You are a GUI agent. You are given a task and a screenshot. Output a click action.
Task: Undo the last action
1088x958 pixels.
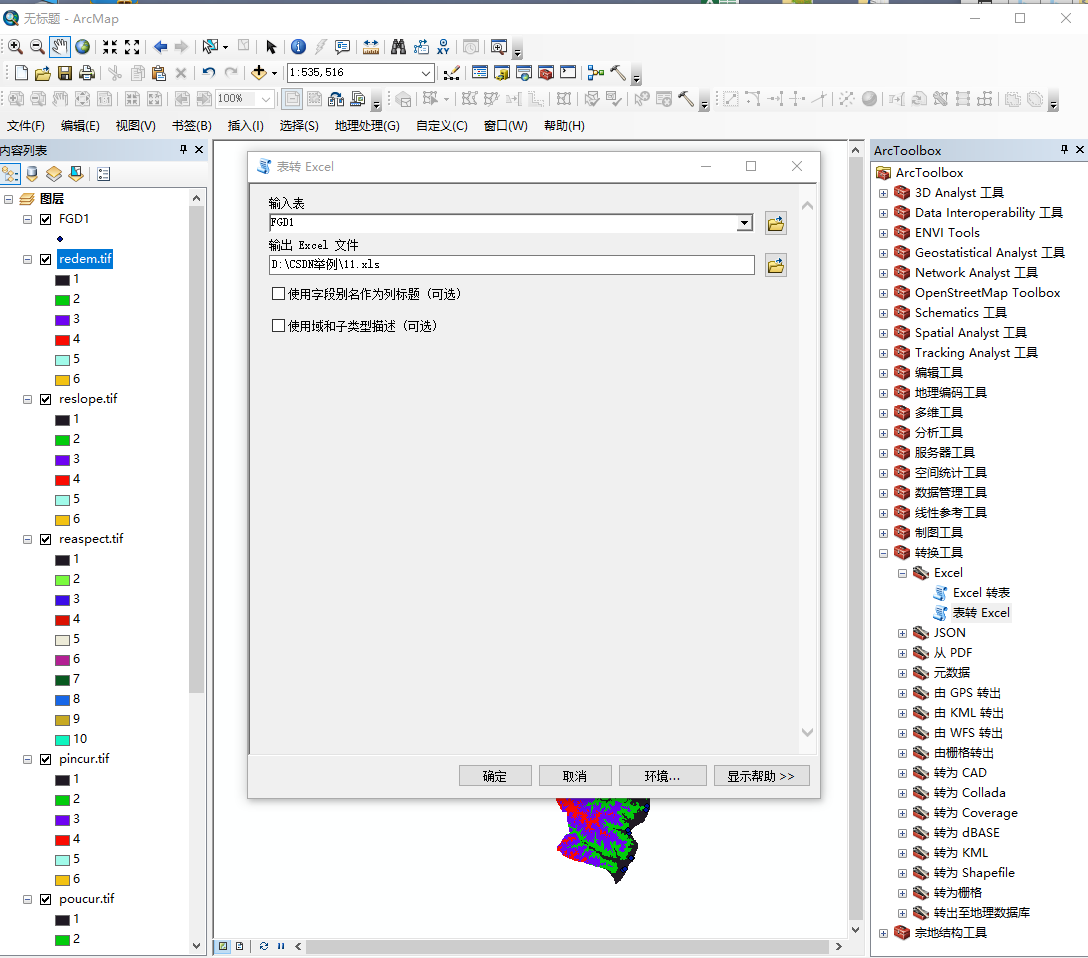(209, 72)
